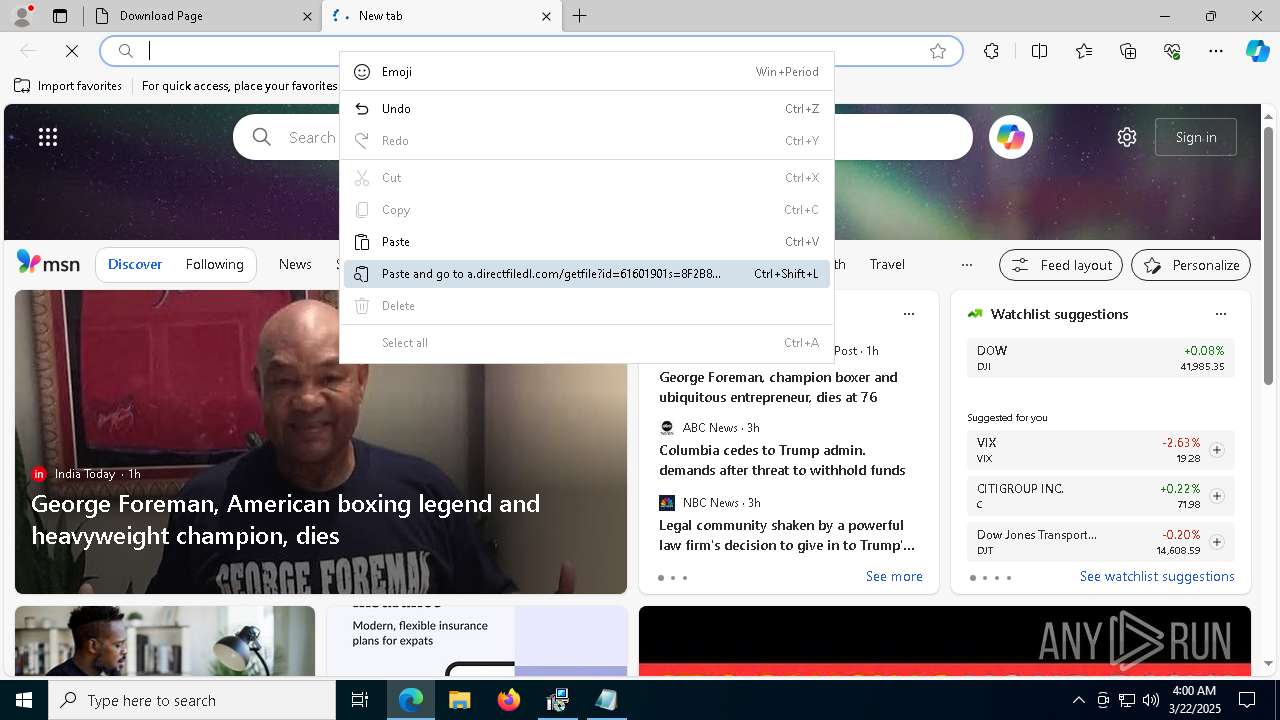
Task: Select Undo in context menu
Action: pyautogui.click(x=587, y=109)
